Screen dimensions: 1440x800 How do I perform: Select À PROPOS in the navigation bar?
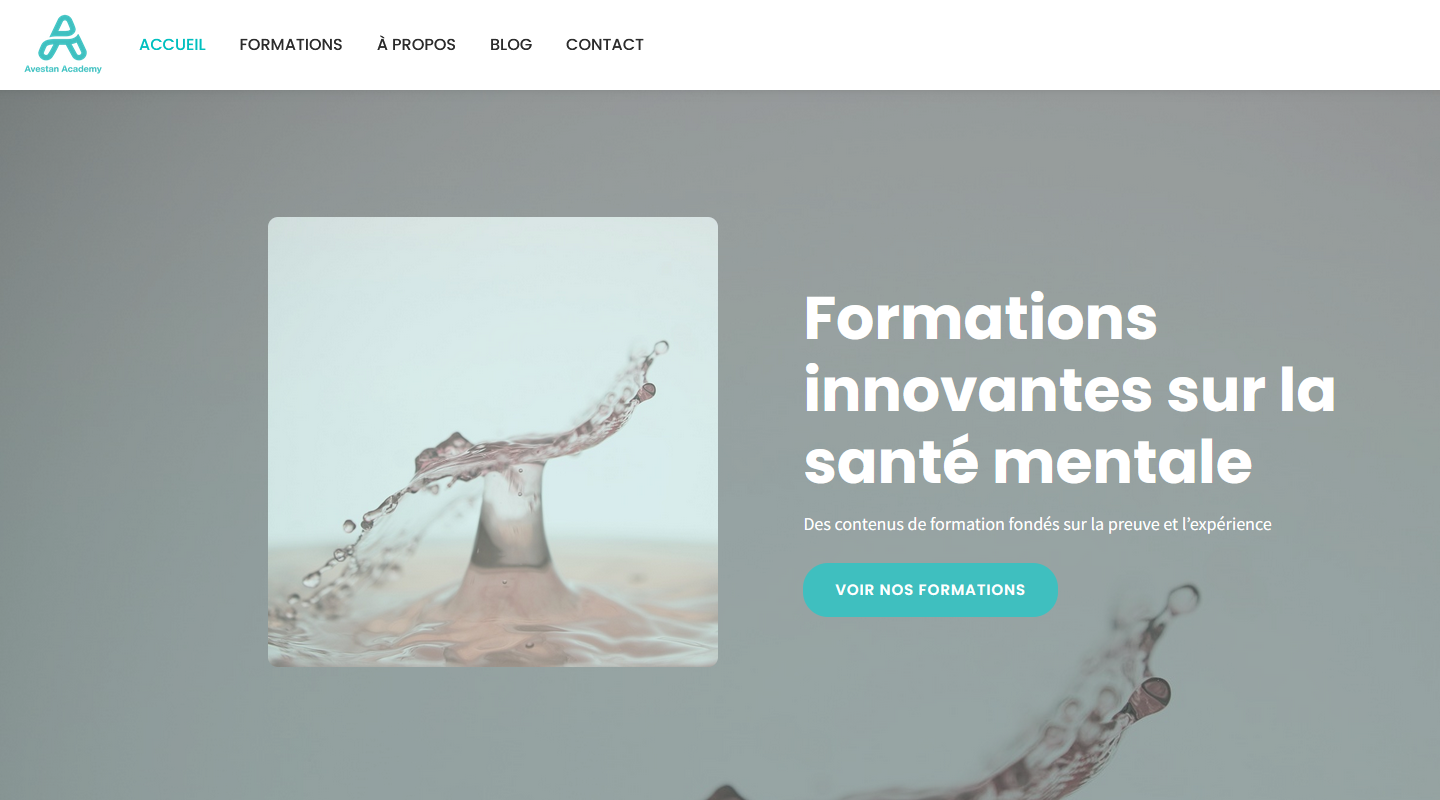(416, 44)
